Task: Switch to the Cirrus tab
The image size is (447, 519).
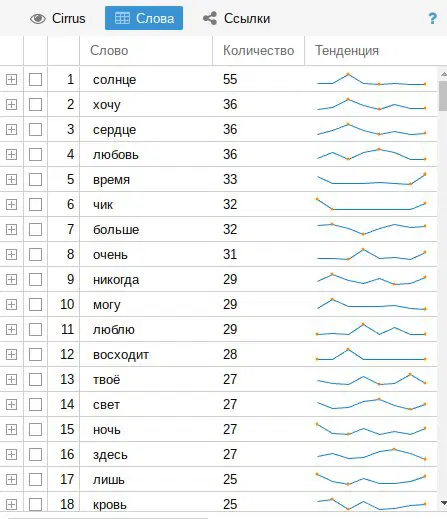Action: click(x=58, y=18)
